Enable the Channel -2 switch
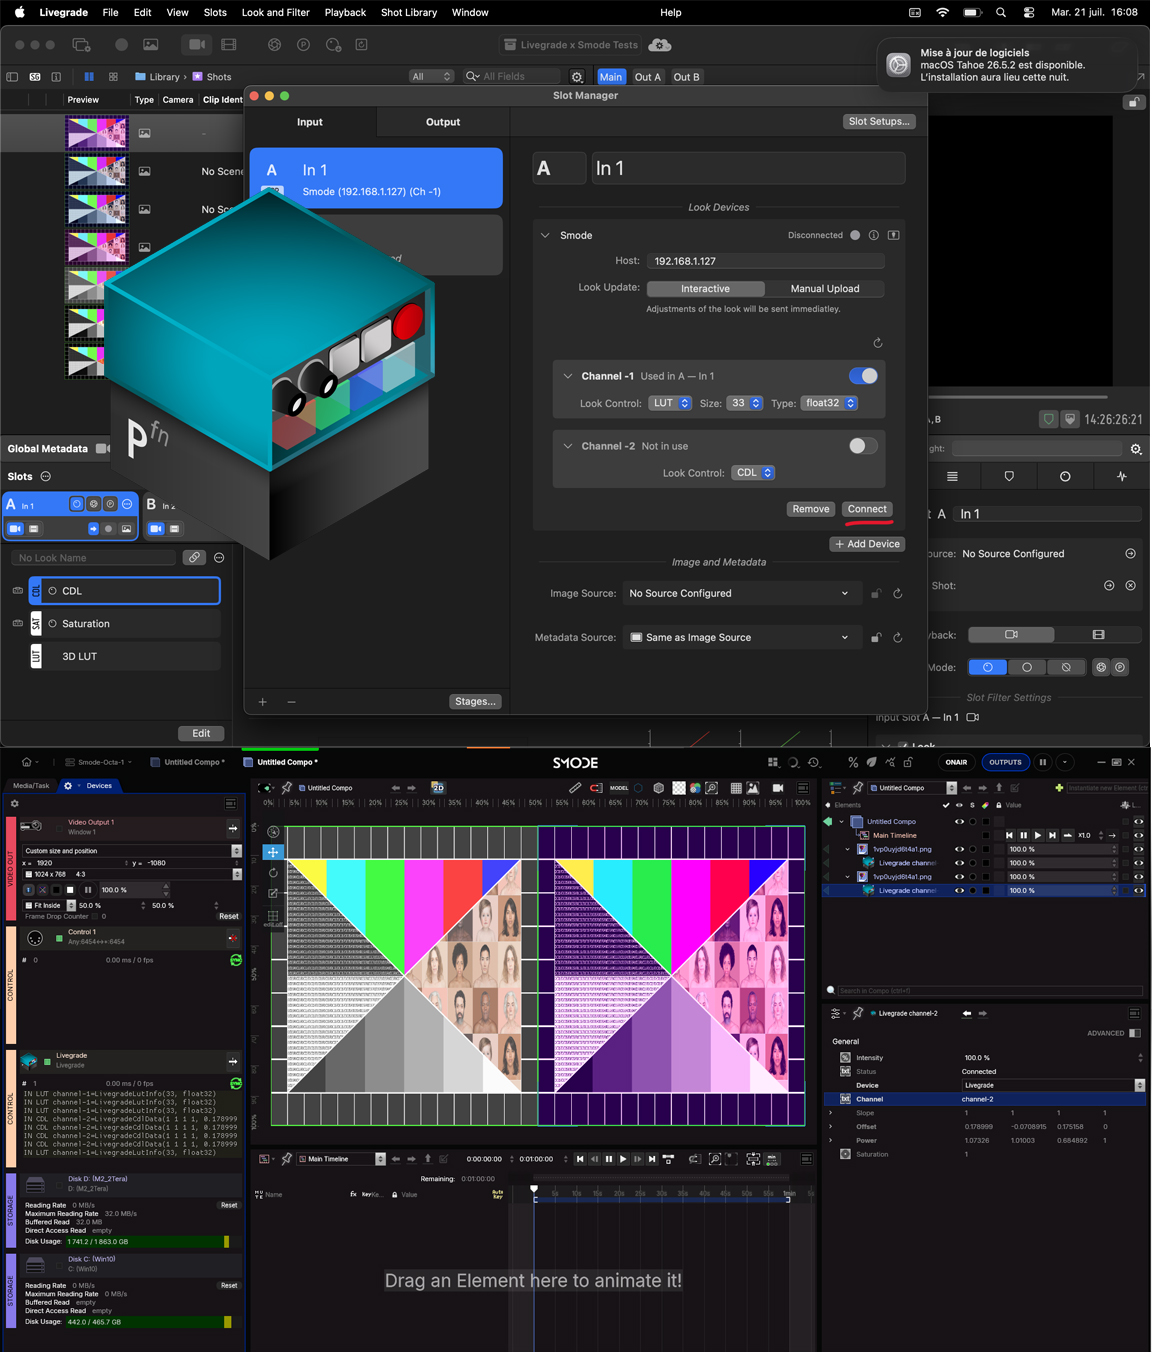The image size is (1152, 1352). [863, 446]
